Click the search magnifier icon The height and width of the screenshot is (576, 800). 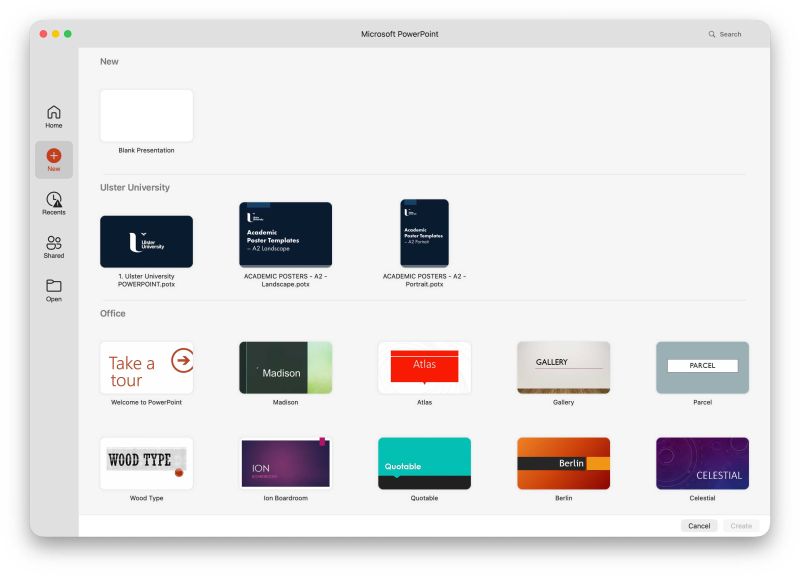(x=712, y=34)
